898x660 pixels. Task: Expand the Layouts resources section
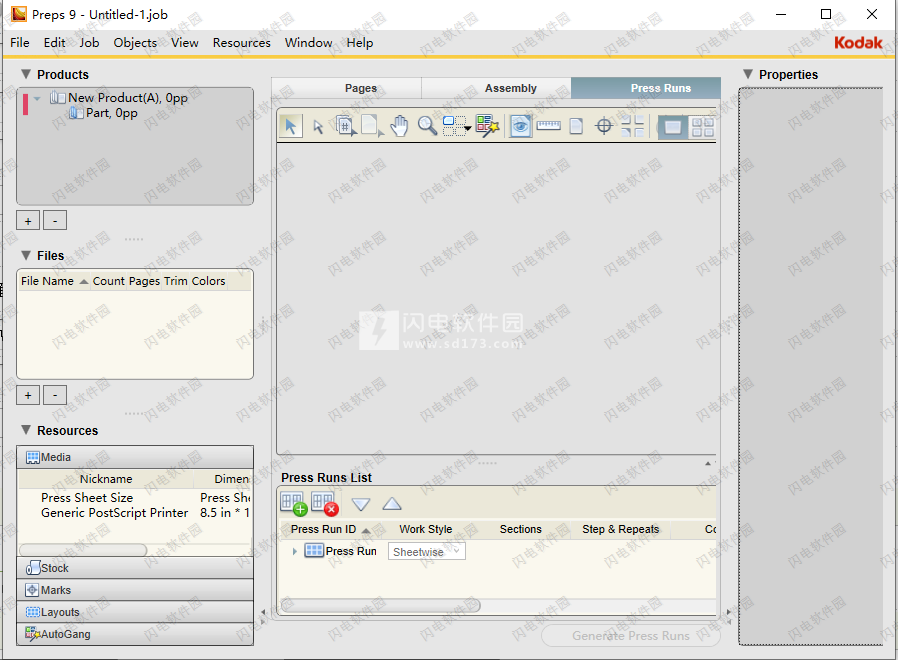[x=135, y=612]
